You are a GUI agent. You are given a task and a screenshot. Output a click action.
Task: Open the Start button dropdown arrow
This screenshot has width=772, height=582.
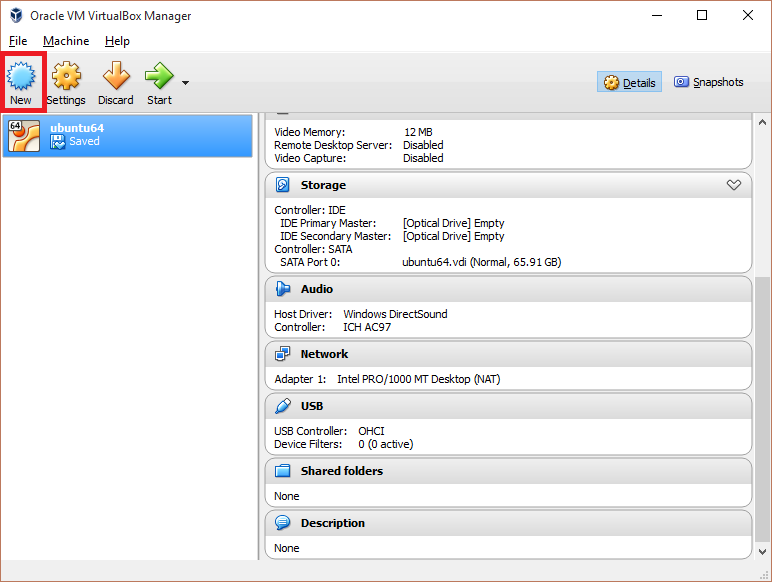coord(186,83)
